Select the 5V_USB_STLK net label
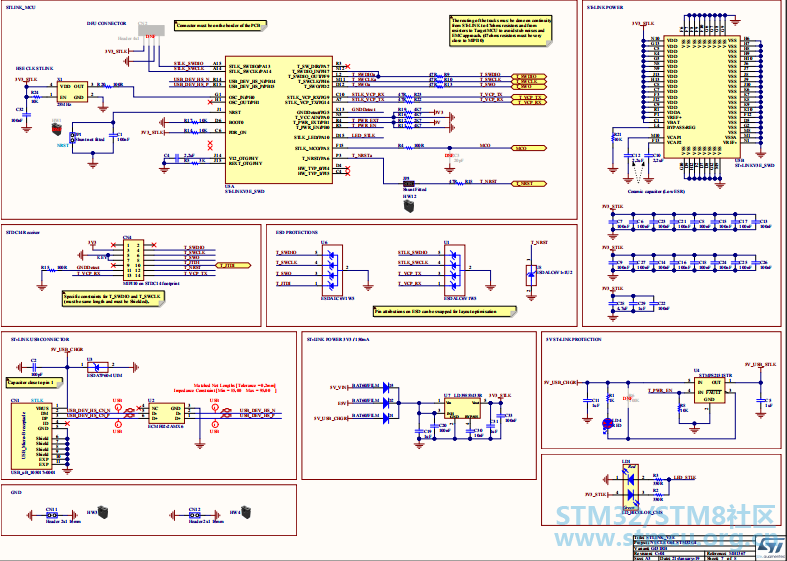The width and height of the screenshot is (787, 561). pos(760,364)
